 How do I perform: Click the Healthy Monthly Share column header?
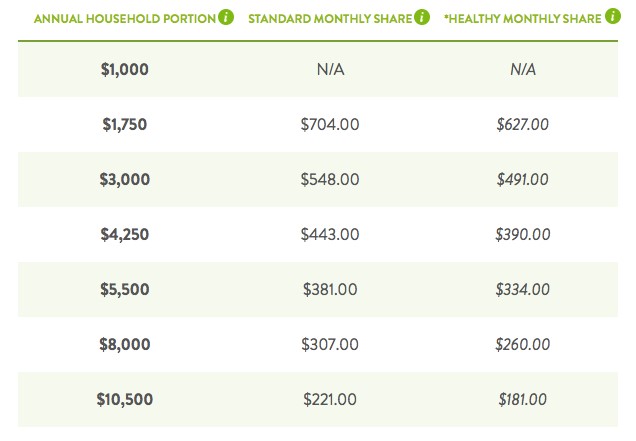tap(522, 19)
